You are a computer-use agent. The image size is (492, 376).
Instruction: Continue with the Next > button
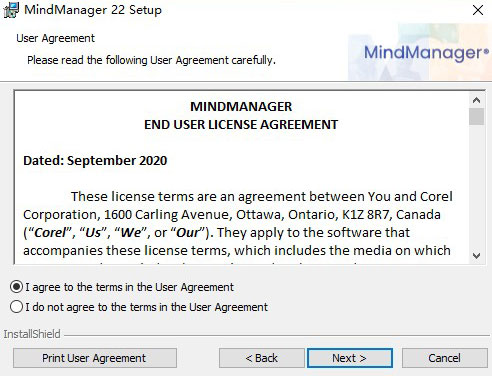pyautogui.click(x=350, y=358)
